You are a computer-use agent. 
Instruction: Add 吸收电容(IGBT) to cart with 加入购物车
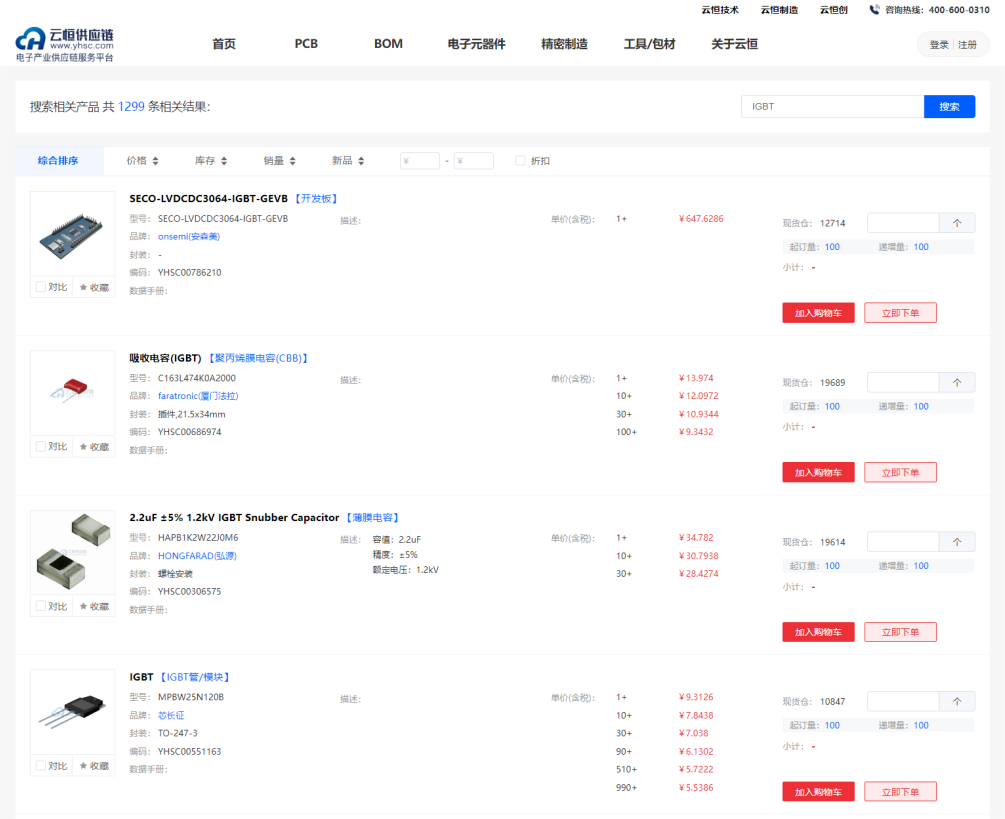[818, 472]
